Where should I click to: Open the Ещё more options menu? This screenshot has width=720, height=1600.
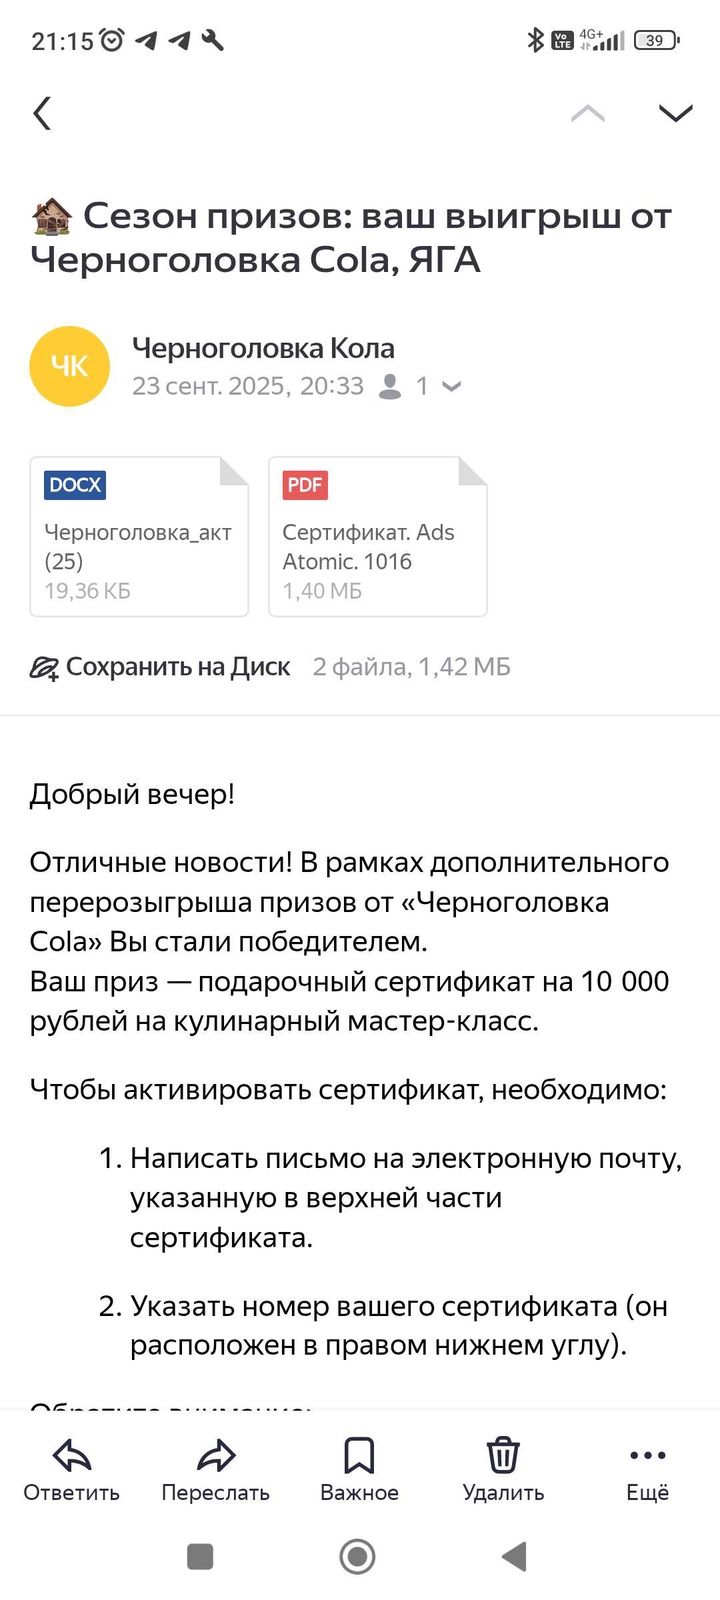(x=647, y=1470)
